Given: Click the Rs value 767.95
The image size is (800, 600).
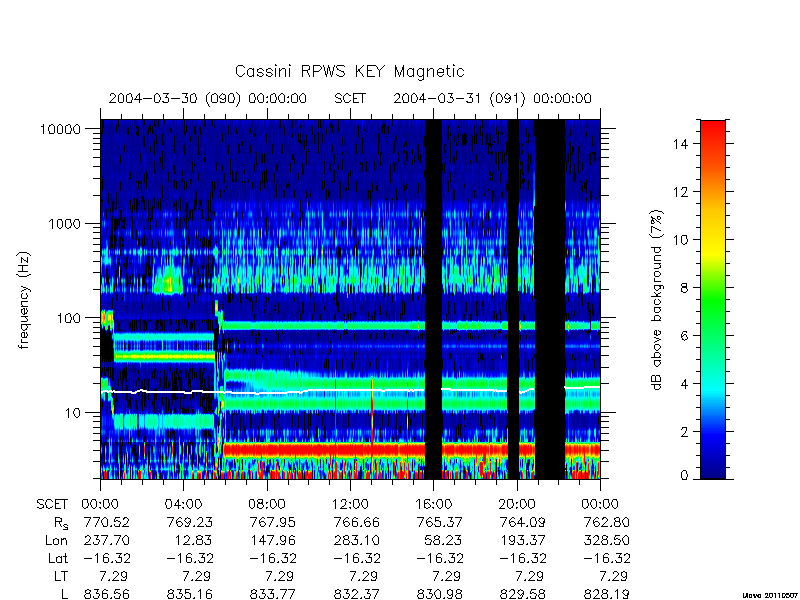Looking at the screenshot, I should pyautogui.click(x=272, y=522).
